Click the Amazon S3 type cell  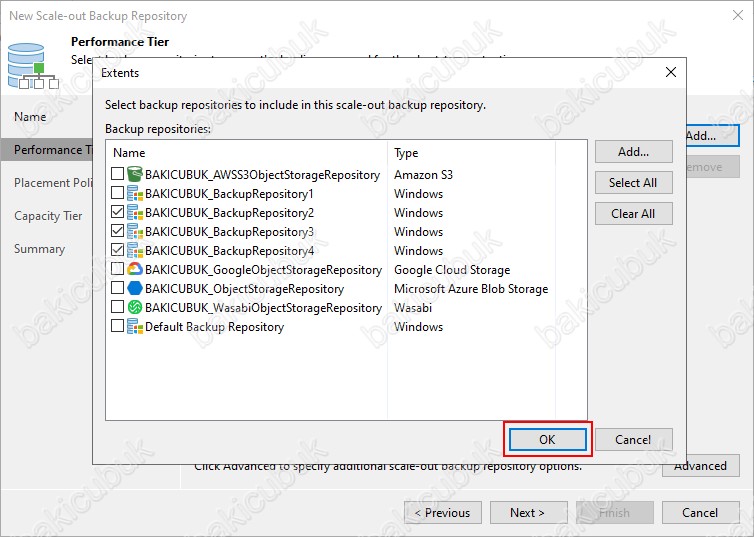(x=424, y=175)
